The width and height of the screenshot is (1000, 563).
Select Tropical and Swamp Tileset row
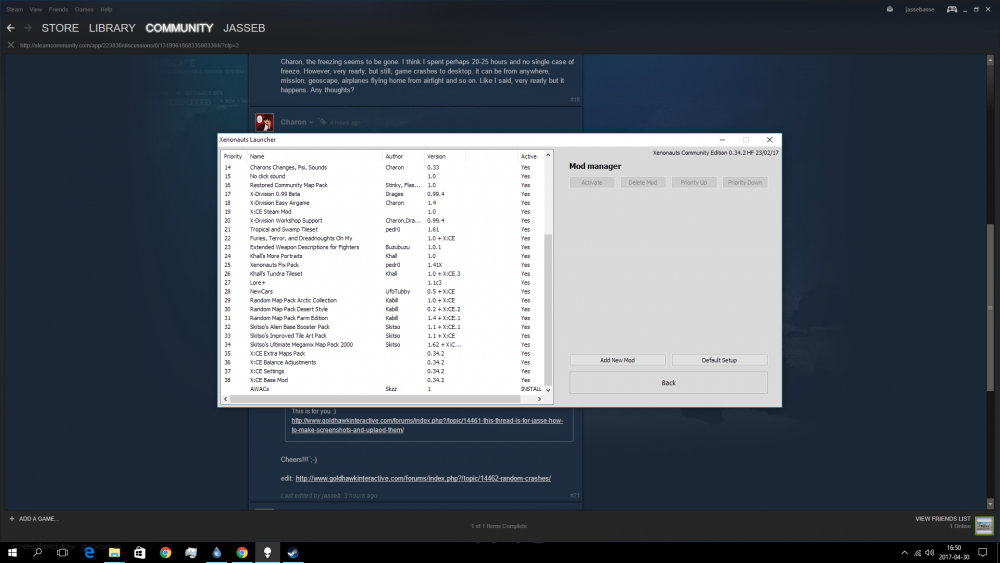381,230
